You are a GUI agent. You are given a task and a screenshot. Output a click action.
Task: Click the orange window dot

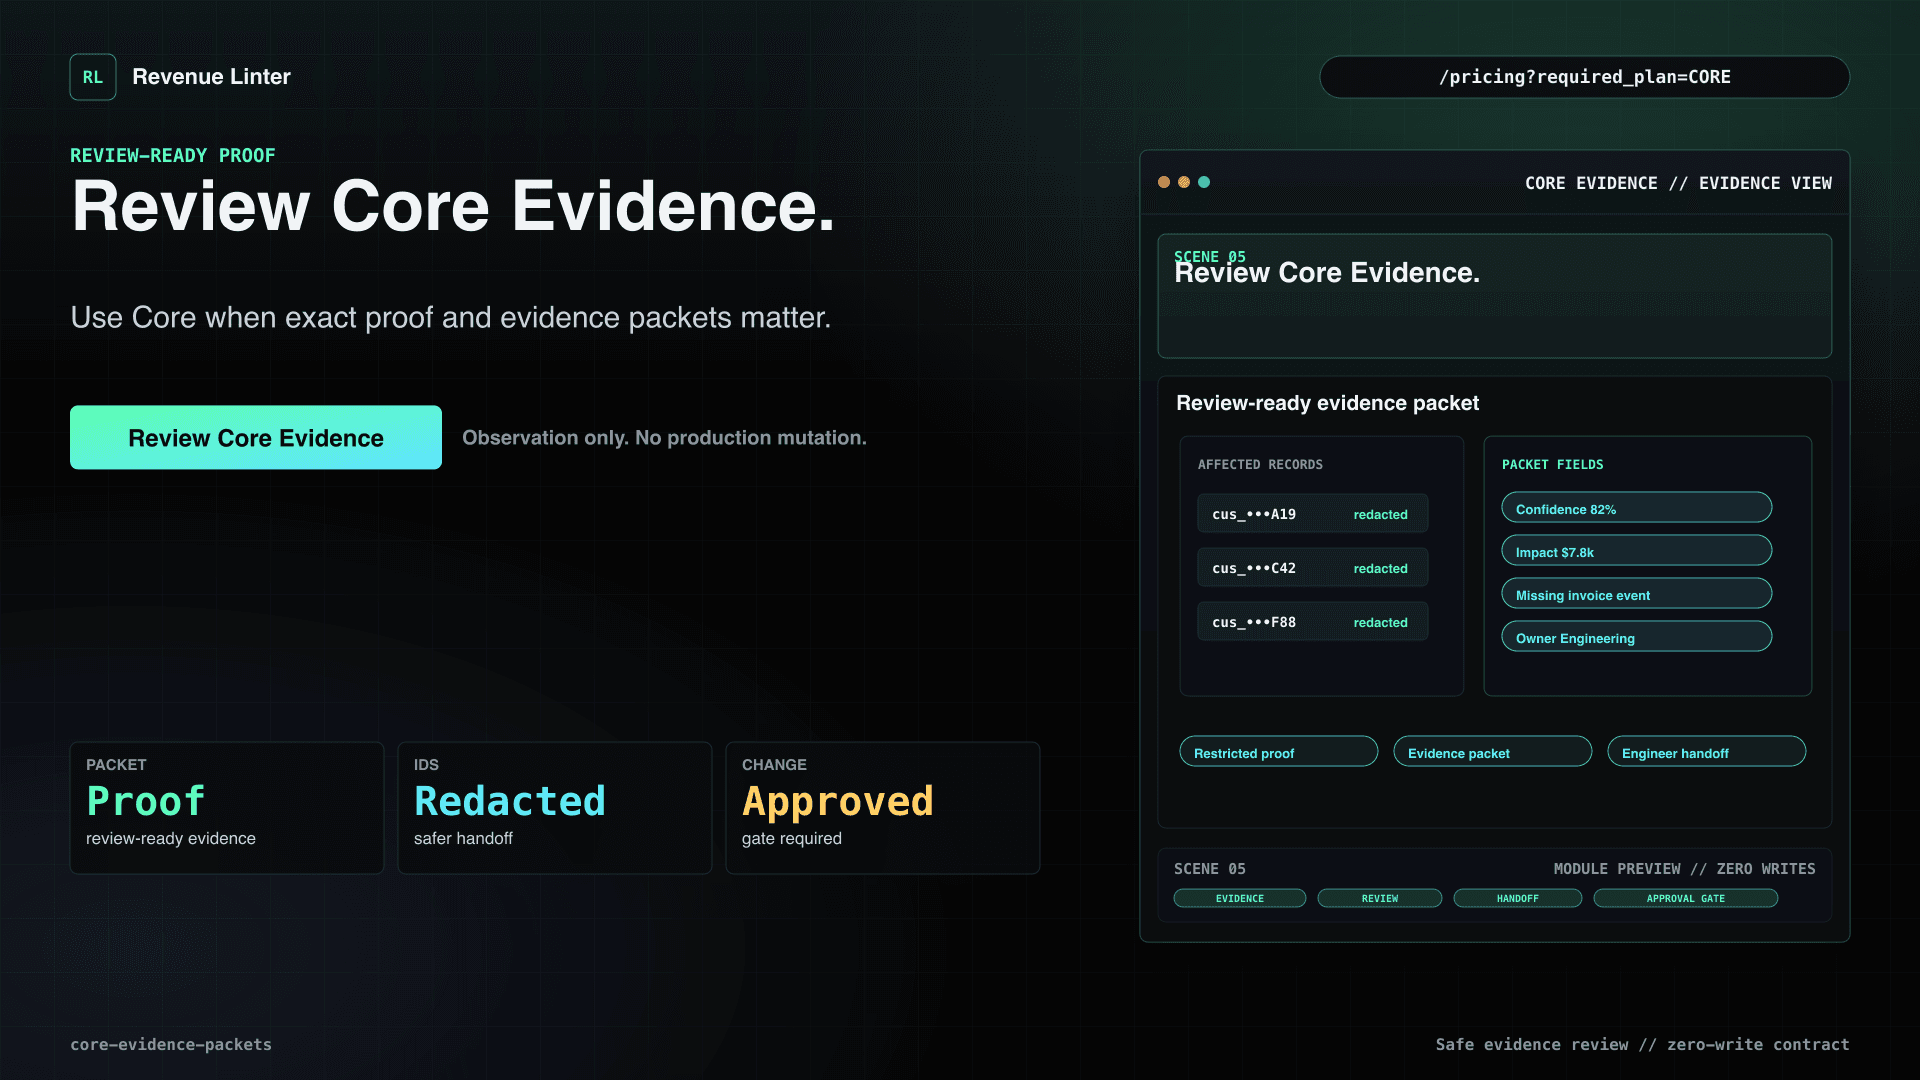(1164, 182)
